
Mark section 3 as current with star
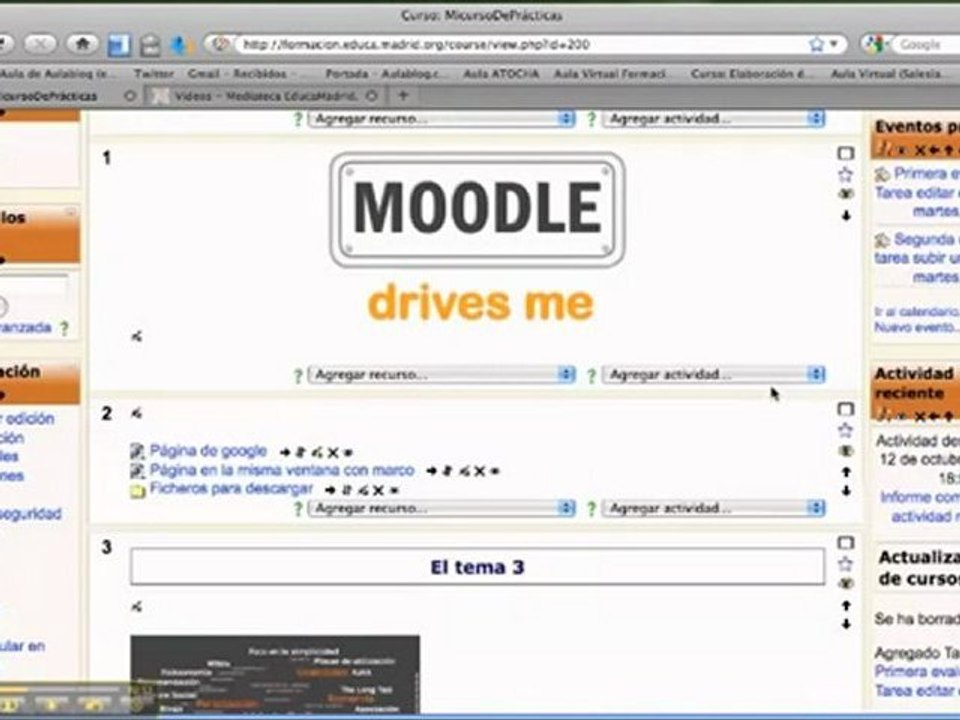(x=846, y=564)
